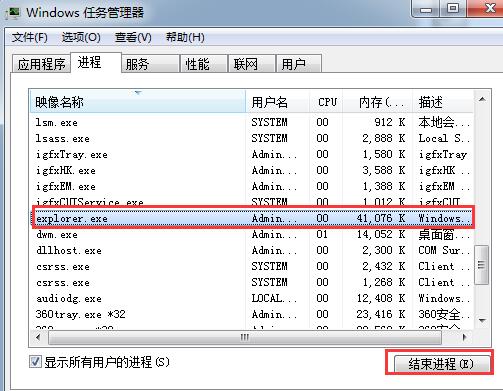
Task: Select the dwm.exe process
Action: tap(252, 234)
